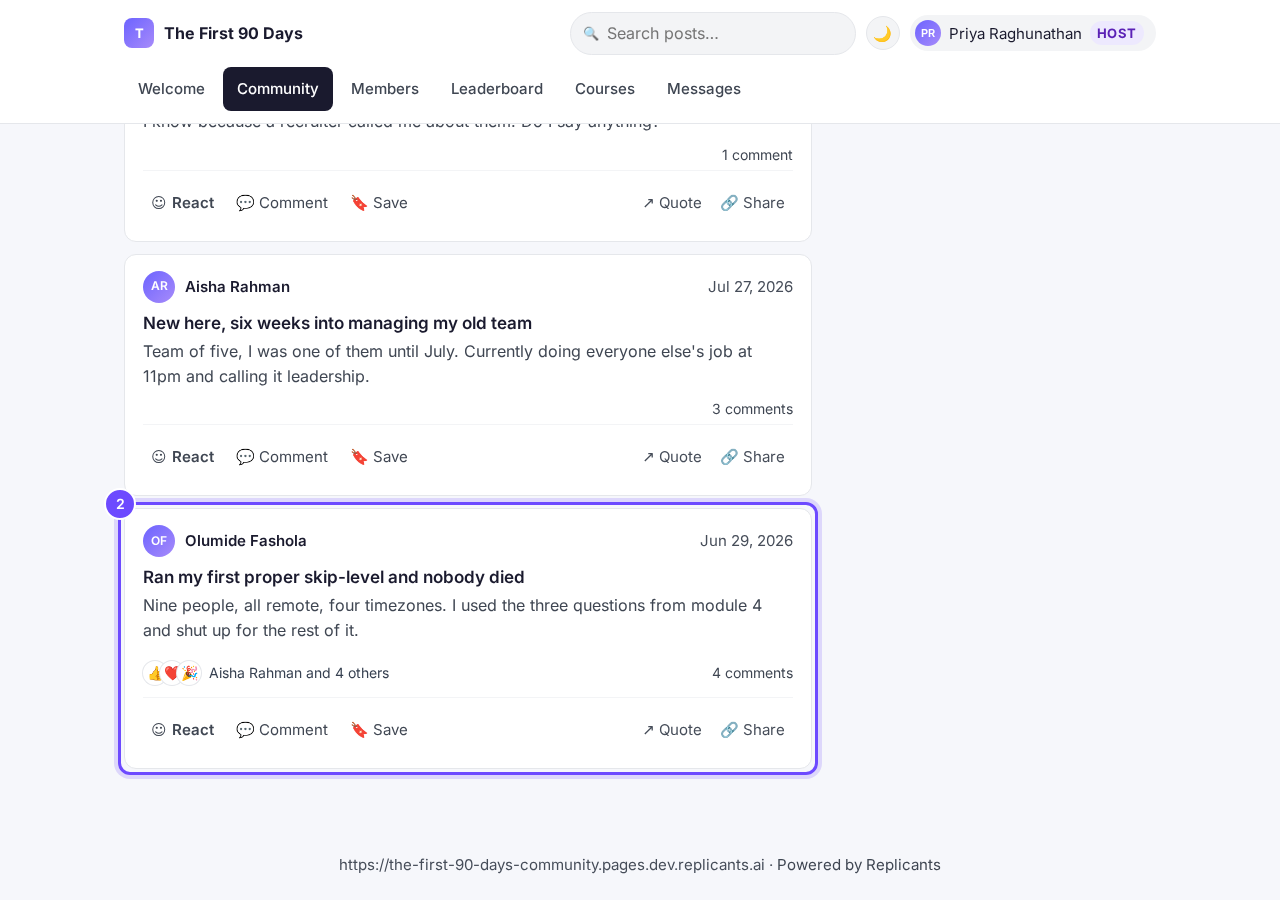Expand the 4 comments on Olumide's post
This screenshot has width=1280, height=900.
pos(752,673)
